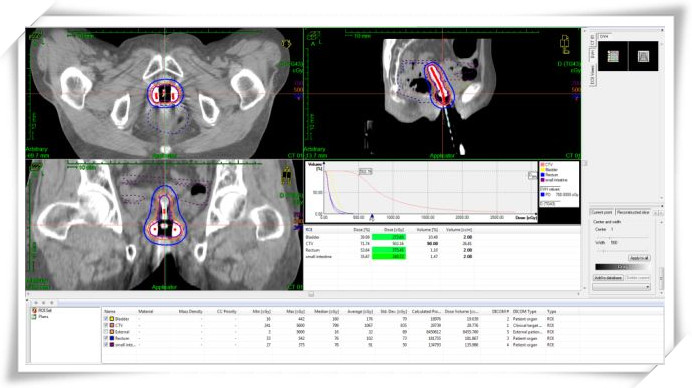The width and height of the screenshot is (692, 388).
Task: Click the orientation figure icon in sagittal view
Action: pyautogui.click(x=565, y=45)
